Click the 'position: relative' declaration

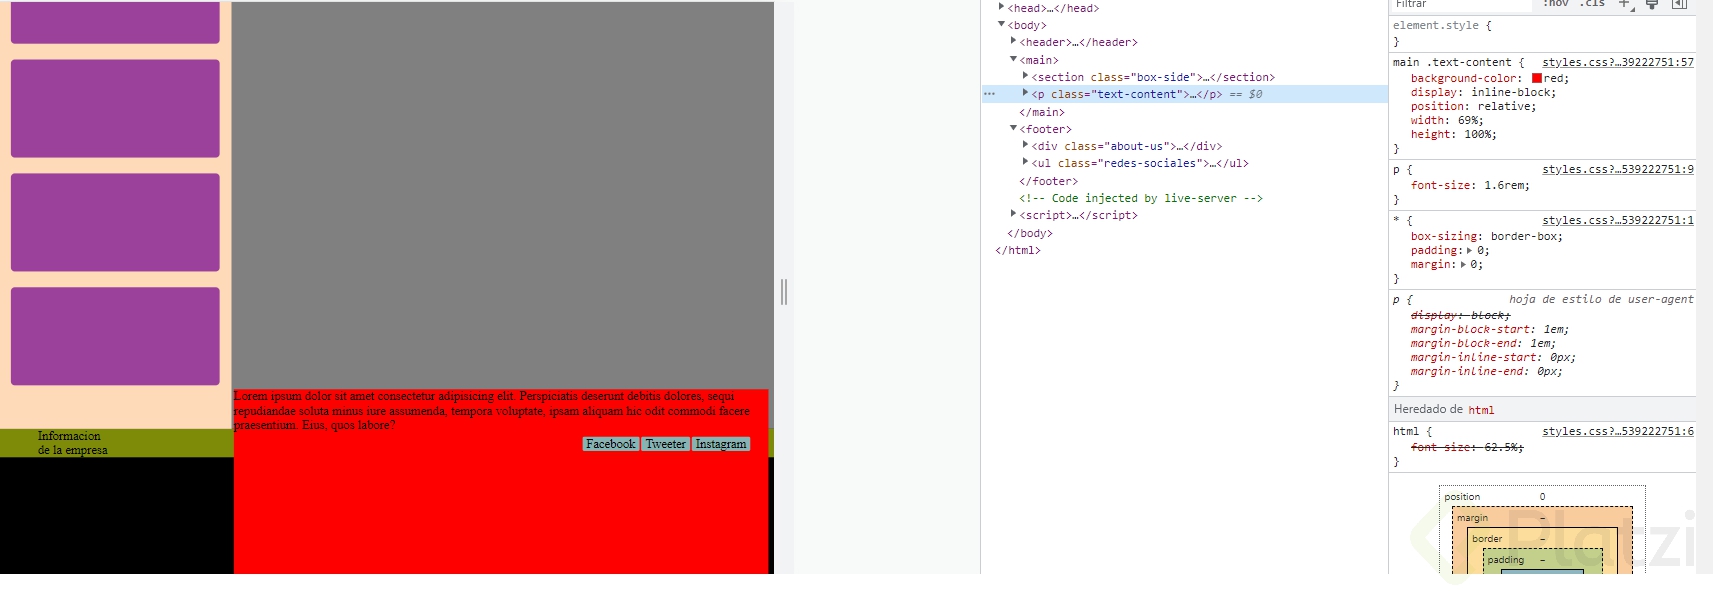click(x=1474, y=107)
